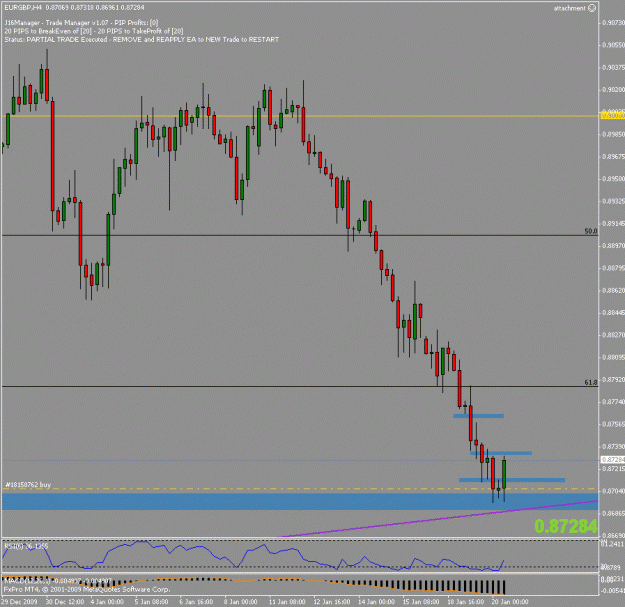The height and width of the screenshot is (607, 625).
Task: Click the 0.89145 price axis label
Action: [613, 224]
